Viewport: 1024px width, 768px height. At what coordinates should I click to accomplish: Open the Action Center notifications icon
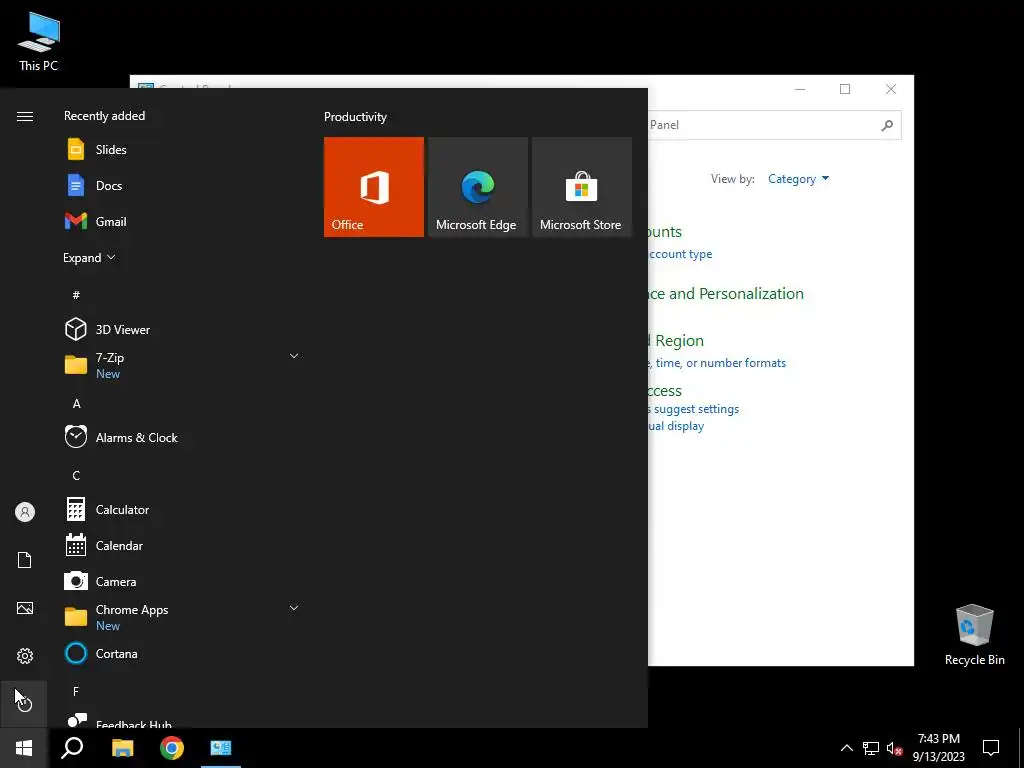point(991,748)
